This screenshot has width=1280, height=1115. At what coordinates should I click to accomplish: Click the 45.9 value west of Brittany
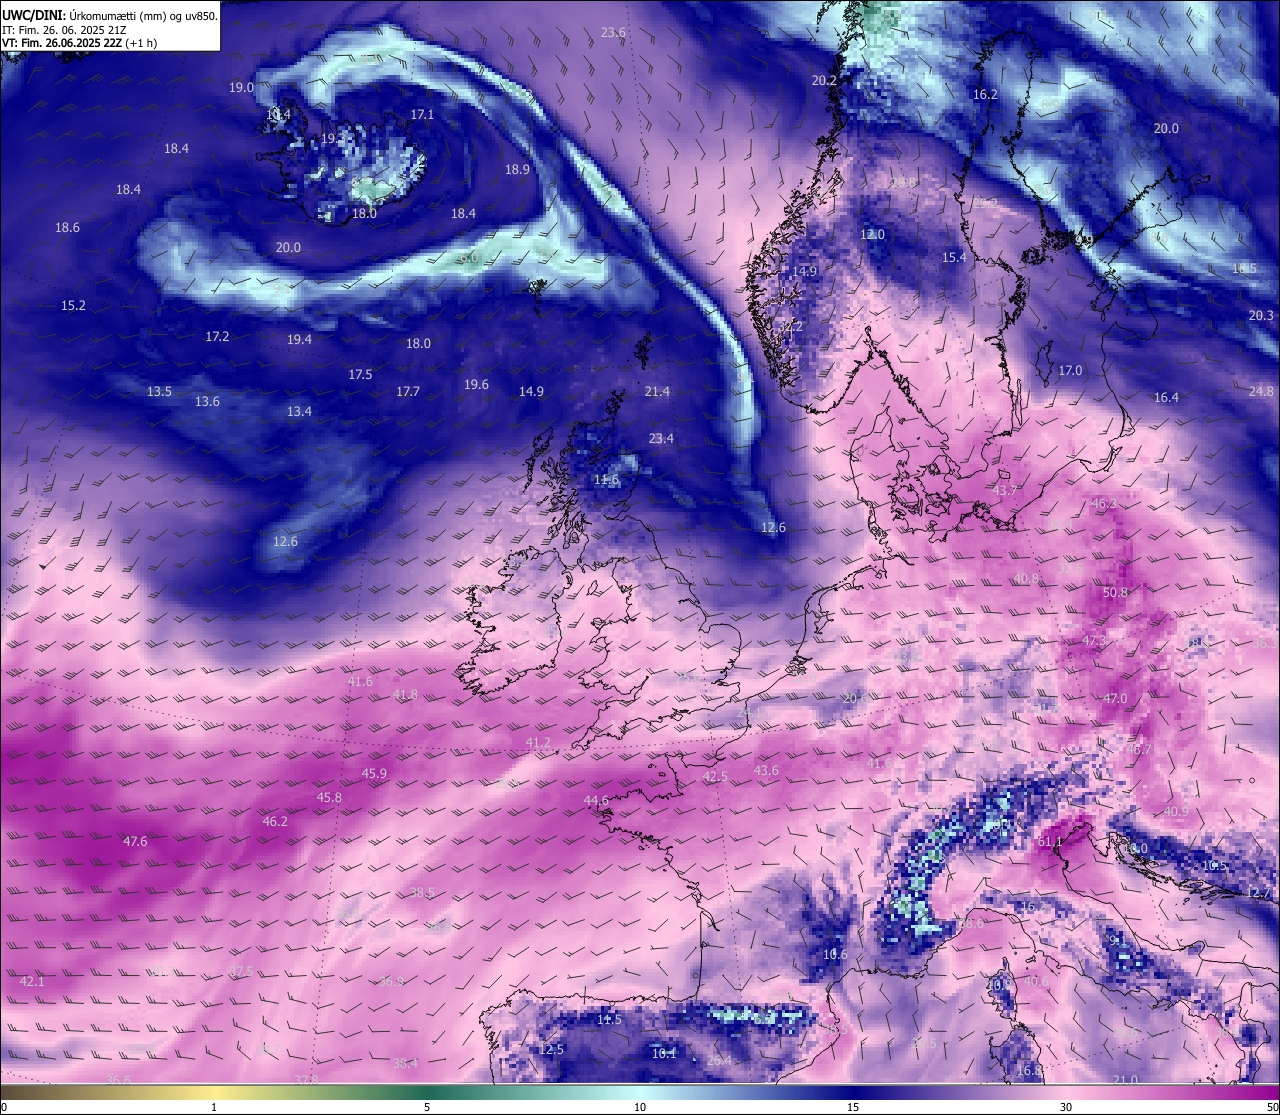(374, 774)
